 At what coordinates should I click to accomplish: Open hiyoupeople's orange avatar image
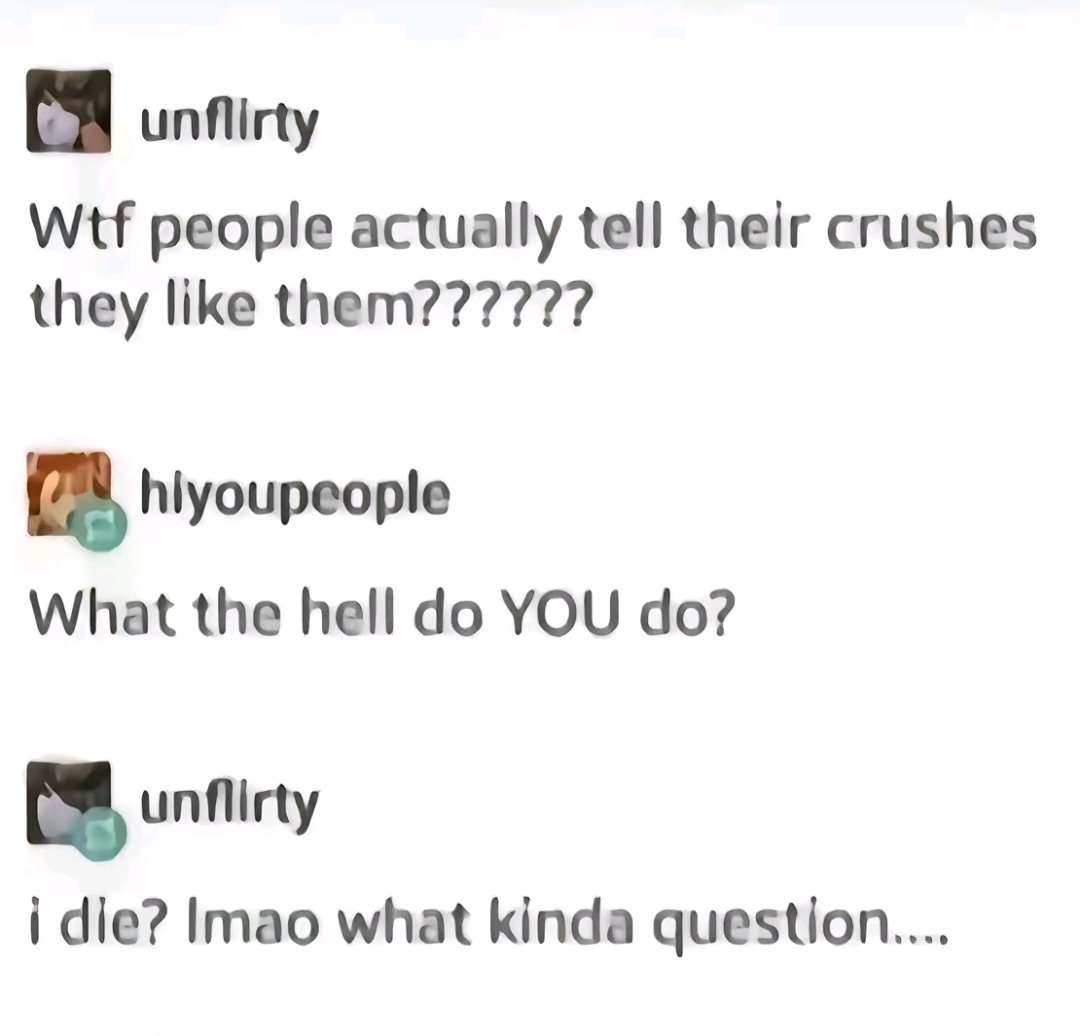click(68, 493)
